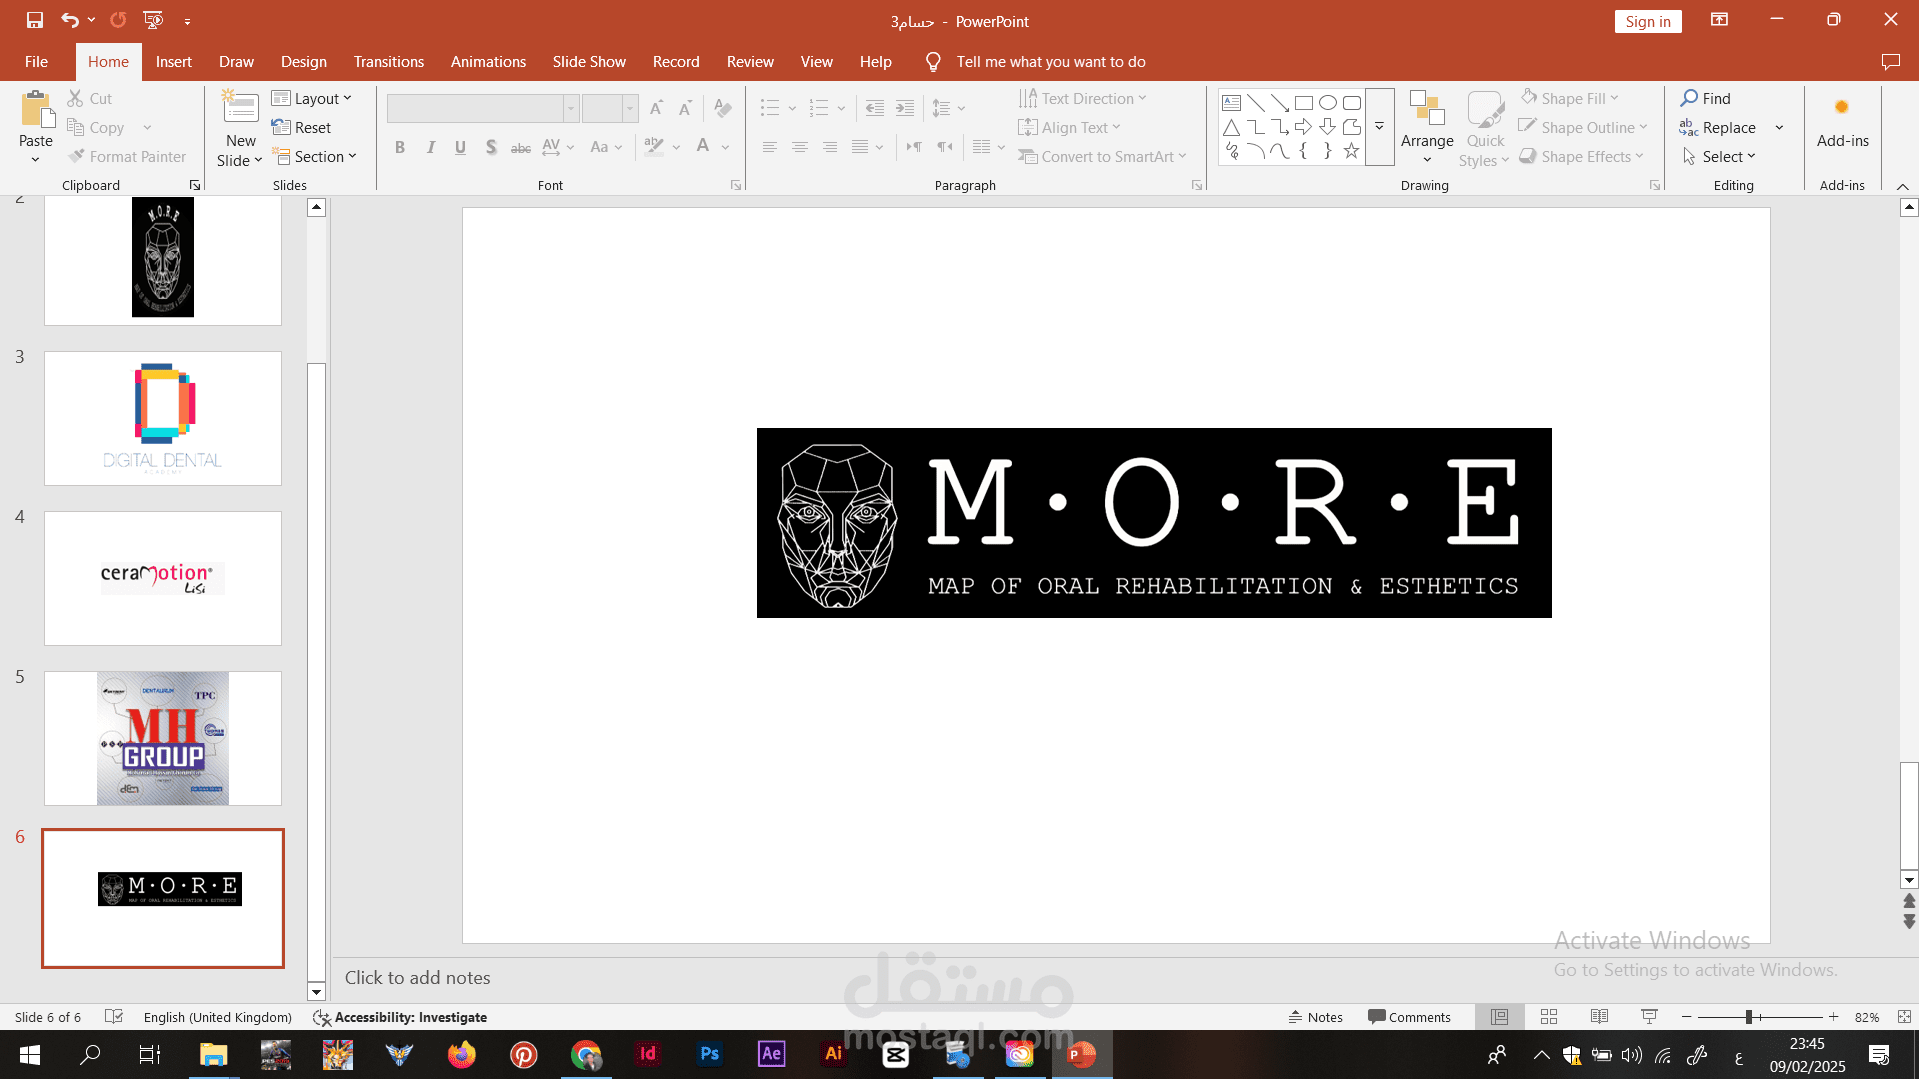This screenshot has width=1919, height=1079.
Task: Click the M.O.R.E logo image on slide
Action: [x=1154, y=523]
